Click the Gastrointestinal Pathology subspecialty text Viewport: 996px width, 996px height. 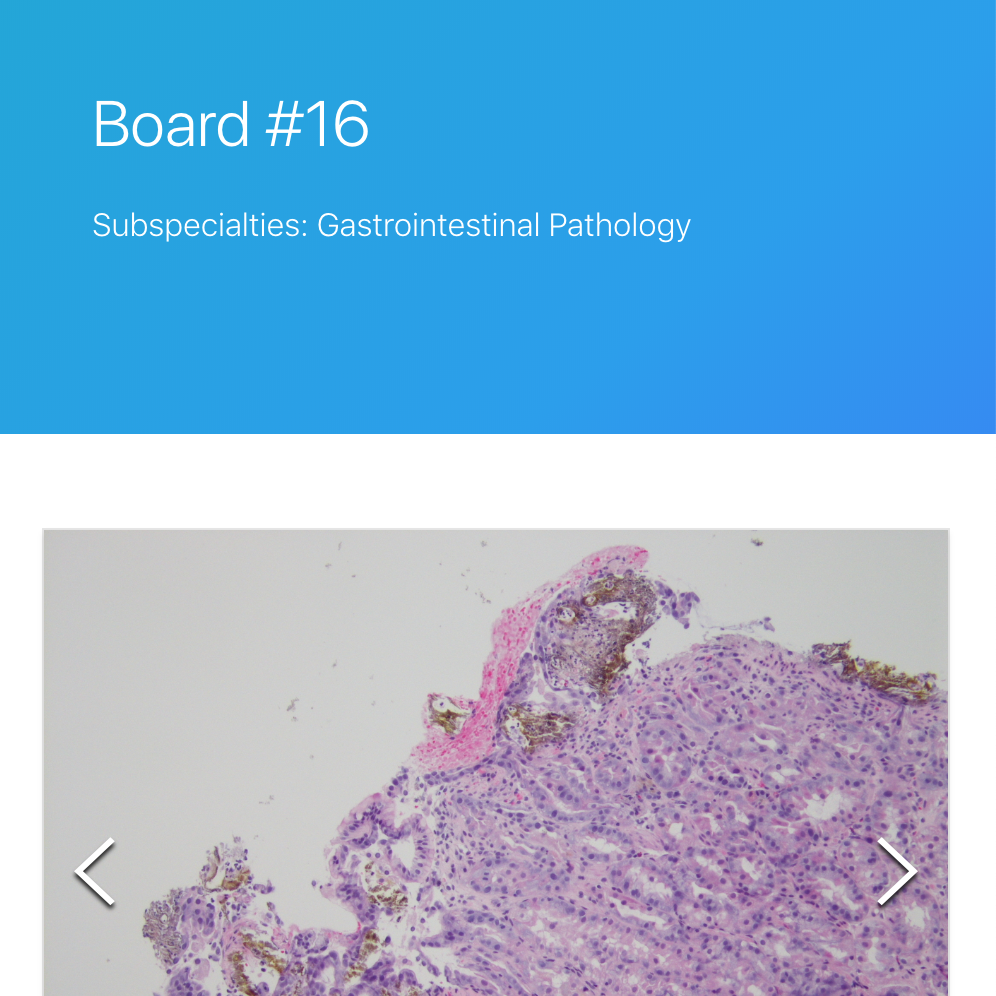503,225
